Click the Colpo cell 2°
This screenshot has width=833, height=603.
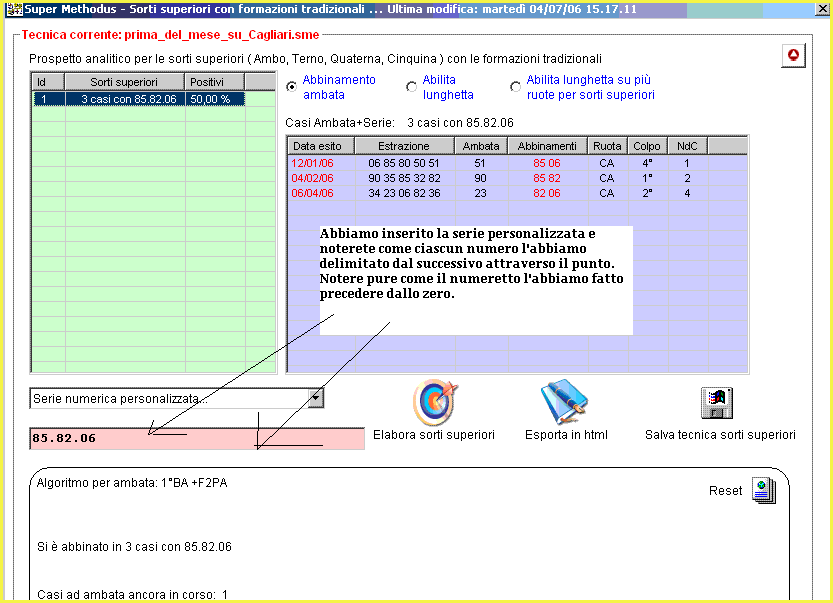[647, 193]
